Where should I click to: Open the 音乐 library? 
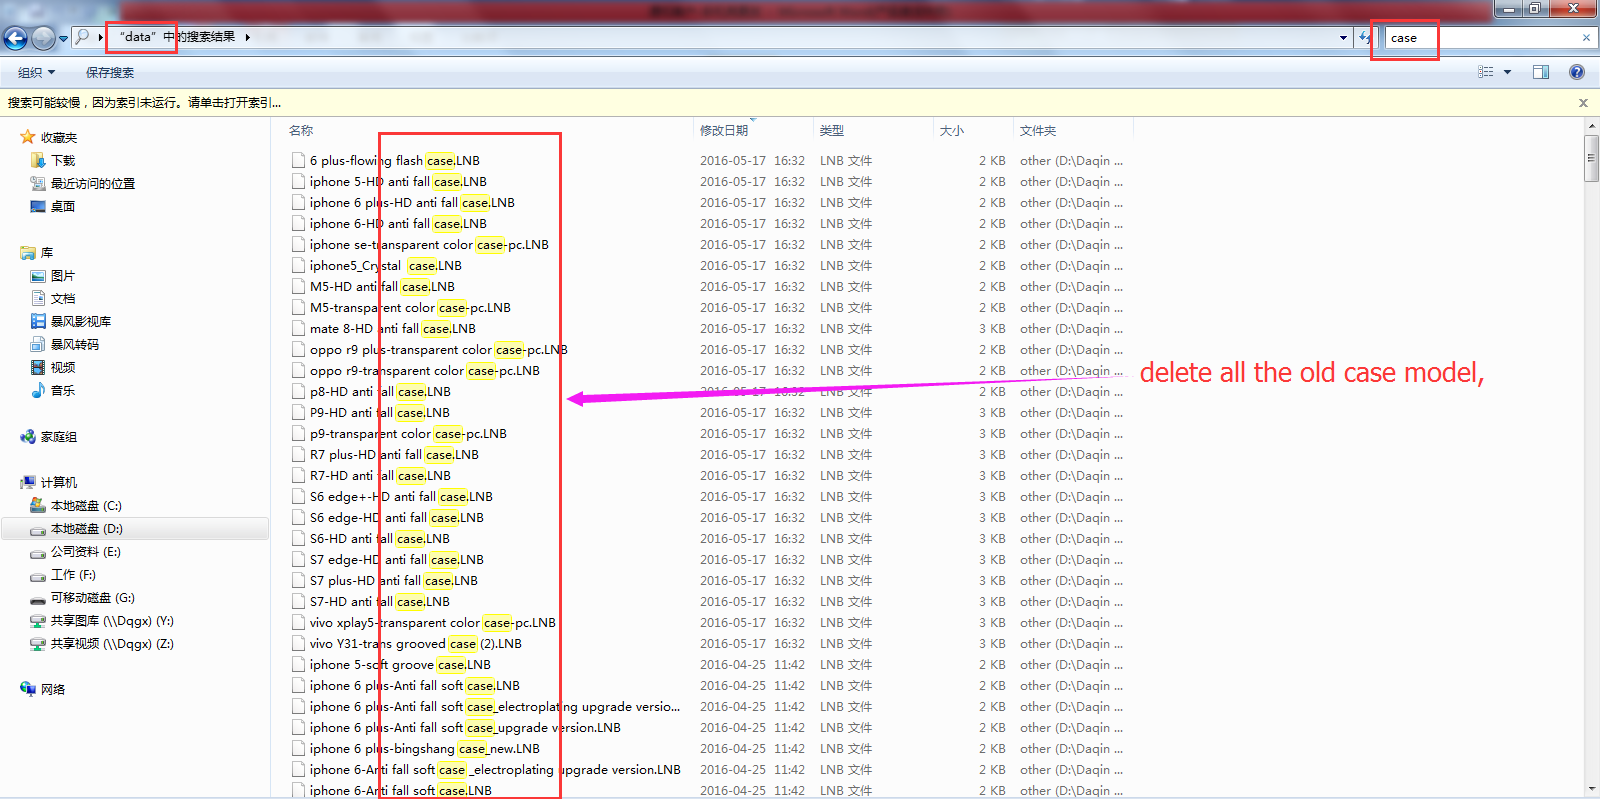[x=63, y=391]
